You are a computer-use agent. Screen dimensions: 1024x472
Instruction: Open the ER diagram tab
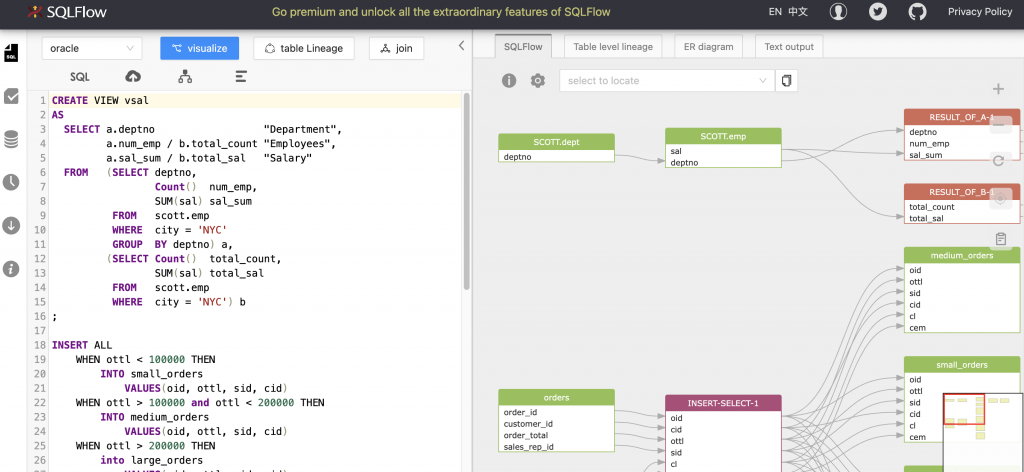[708, 46]
